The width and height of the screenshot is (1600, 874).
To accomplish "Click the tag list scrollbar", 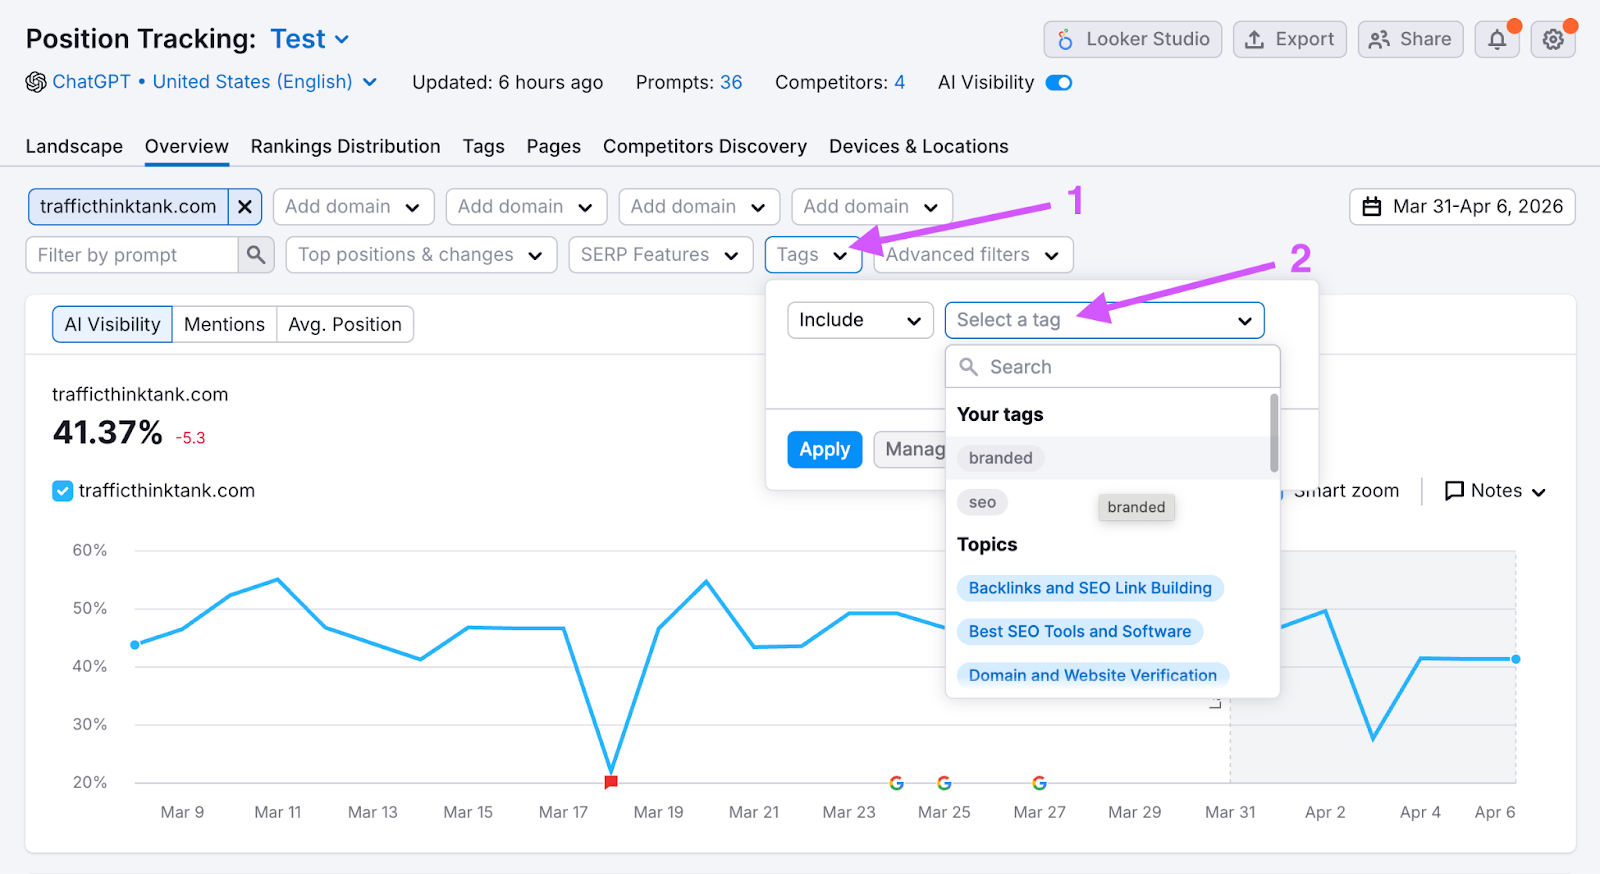I will pos(1273,433).
